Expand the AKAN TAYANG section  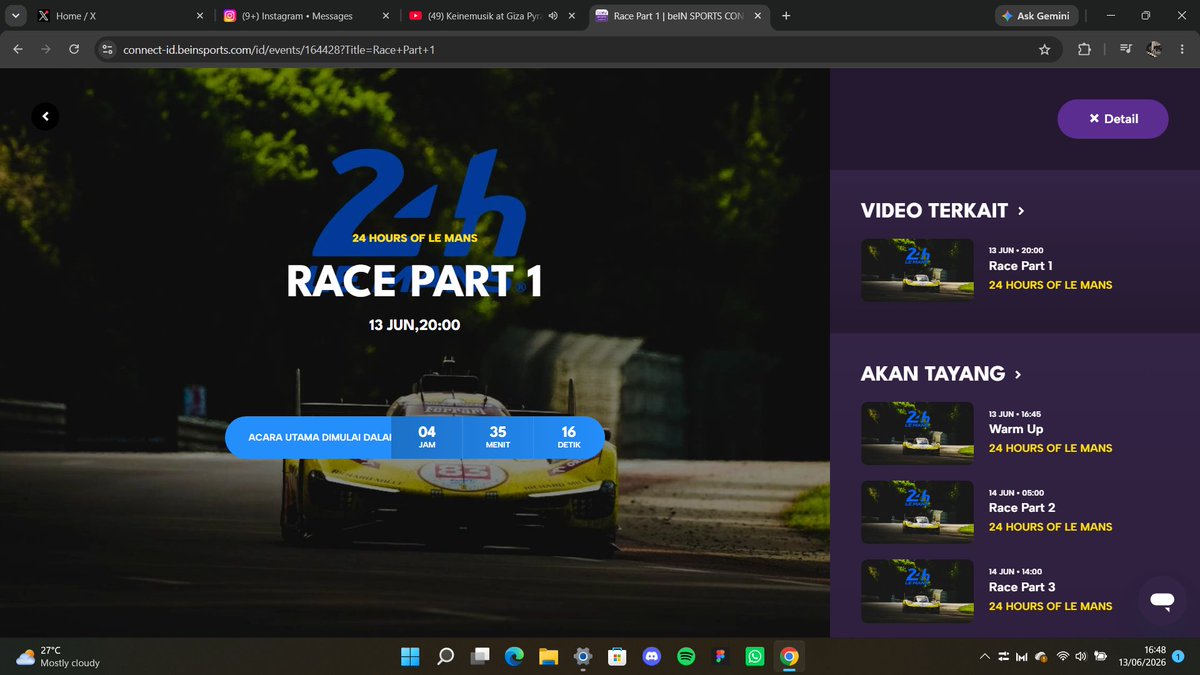tap(941, 374)
